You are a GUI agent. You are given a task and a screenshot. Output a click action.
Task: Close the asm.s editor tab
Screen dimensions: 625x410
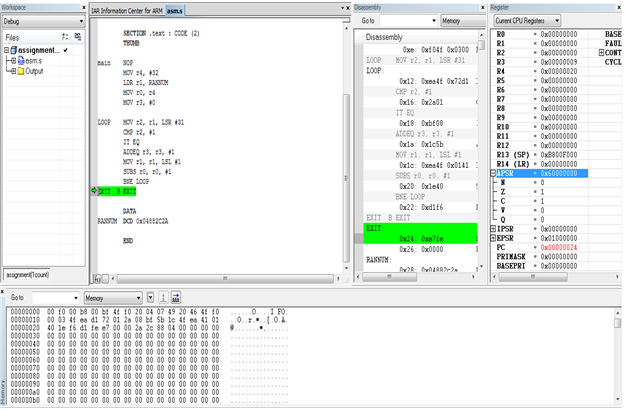pos(348,8)
